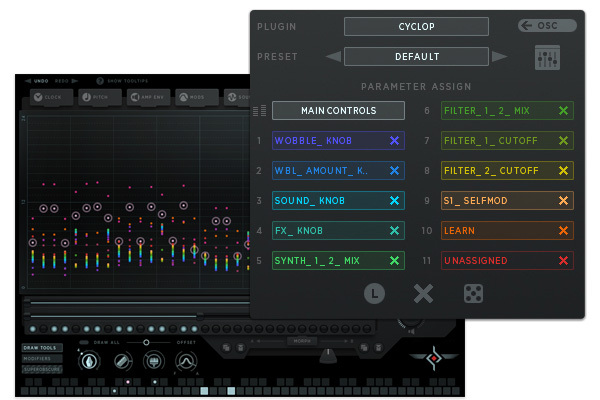The width and height of the screenshot is (600, 400).
Task: Select the FILTER_1_2_MIX parameter slot
Action: point(507,111)
